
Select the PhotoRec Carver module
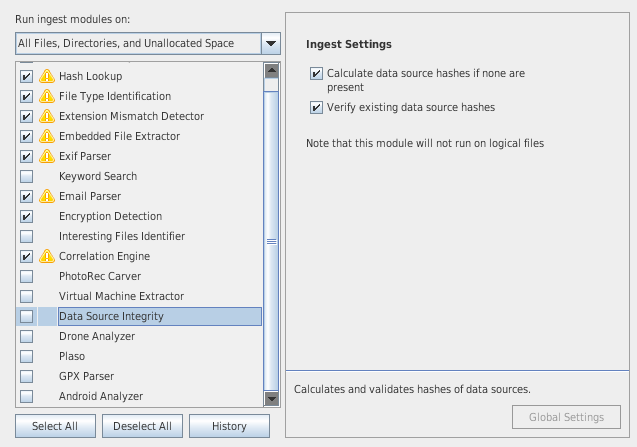[99, 276]
